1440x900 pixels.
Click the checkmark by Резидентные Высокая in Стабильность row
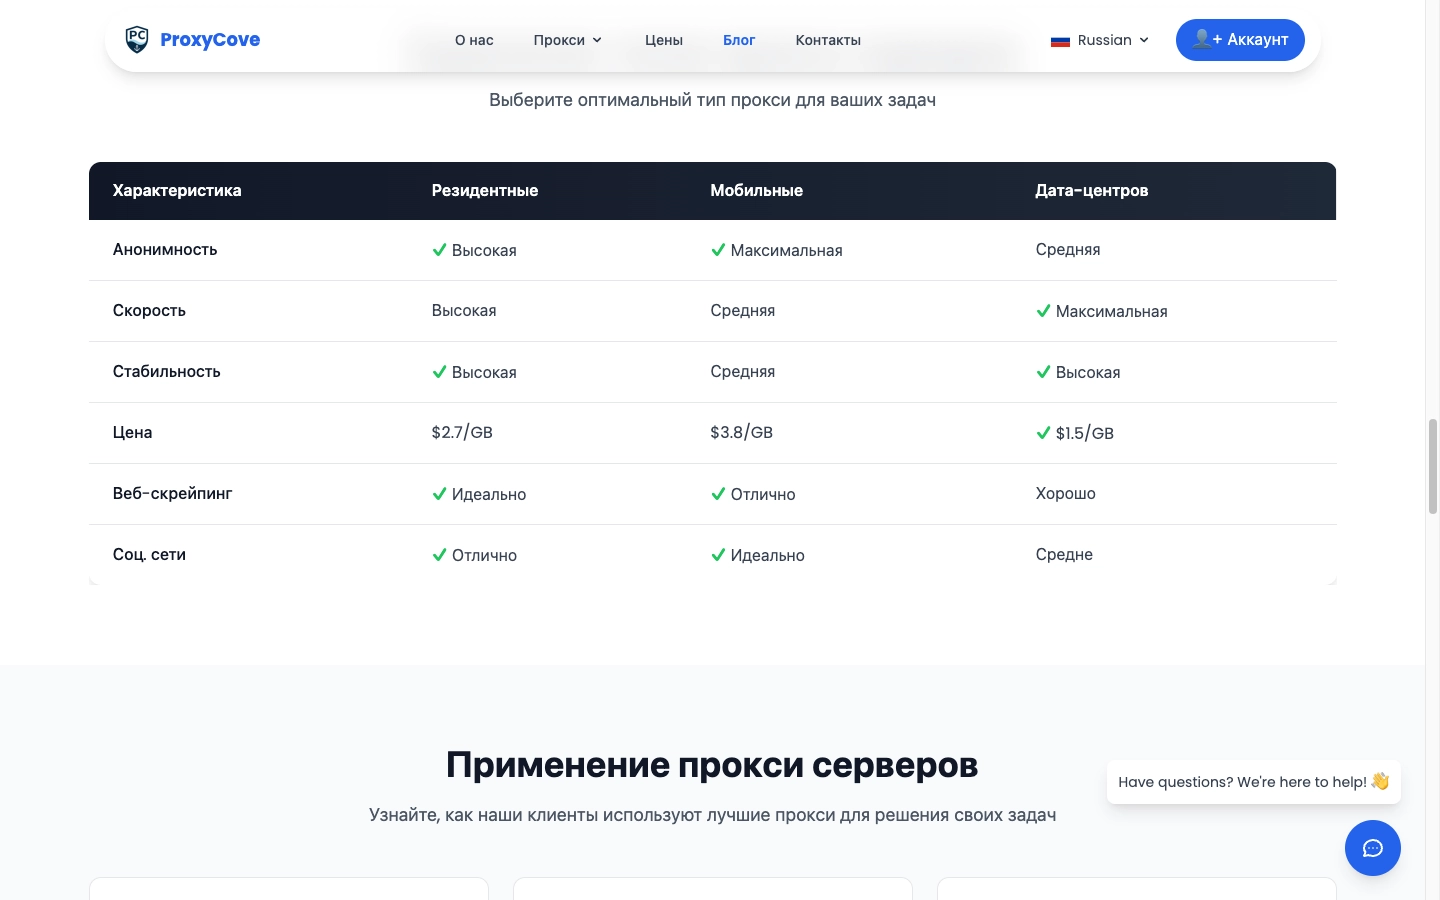tap(439, 372)
